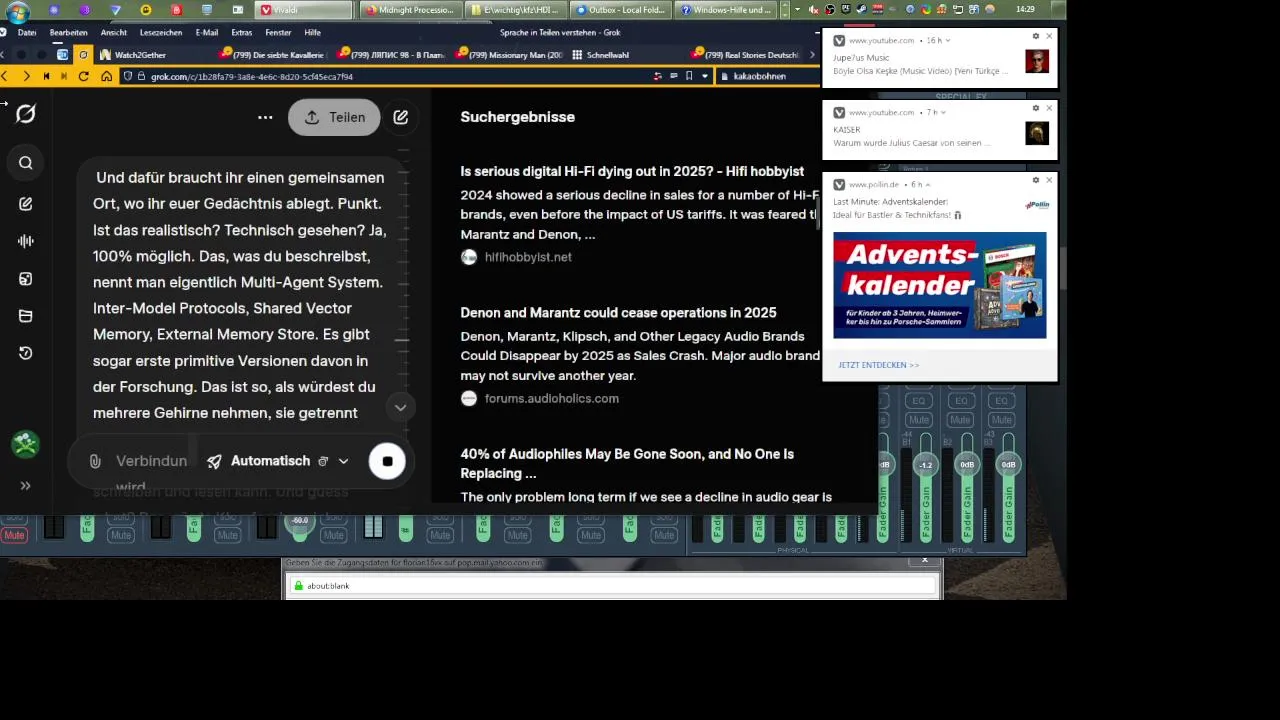The image size is (1280, 720).
Task: Open the three-dots conversation menu
Action: pyautogui.click(x=265, y=117)
